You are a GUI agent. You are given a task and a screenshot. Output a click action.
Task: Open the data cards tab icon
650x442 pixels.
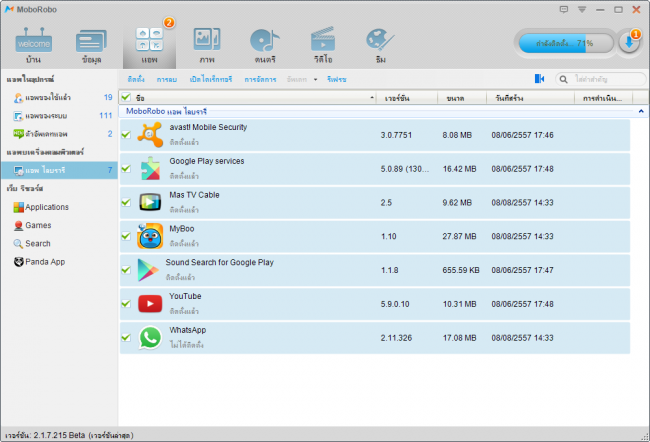91,41
